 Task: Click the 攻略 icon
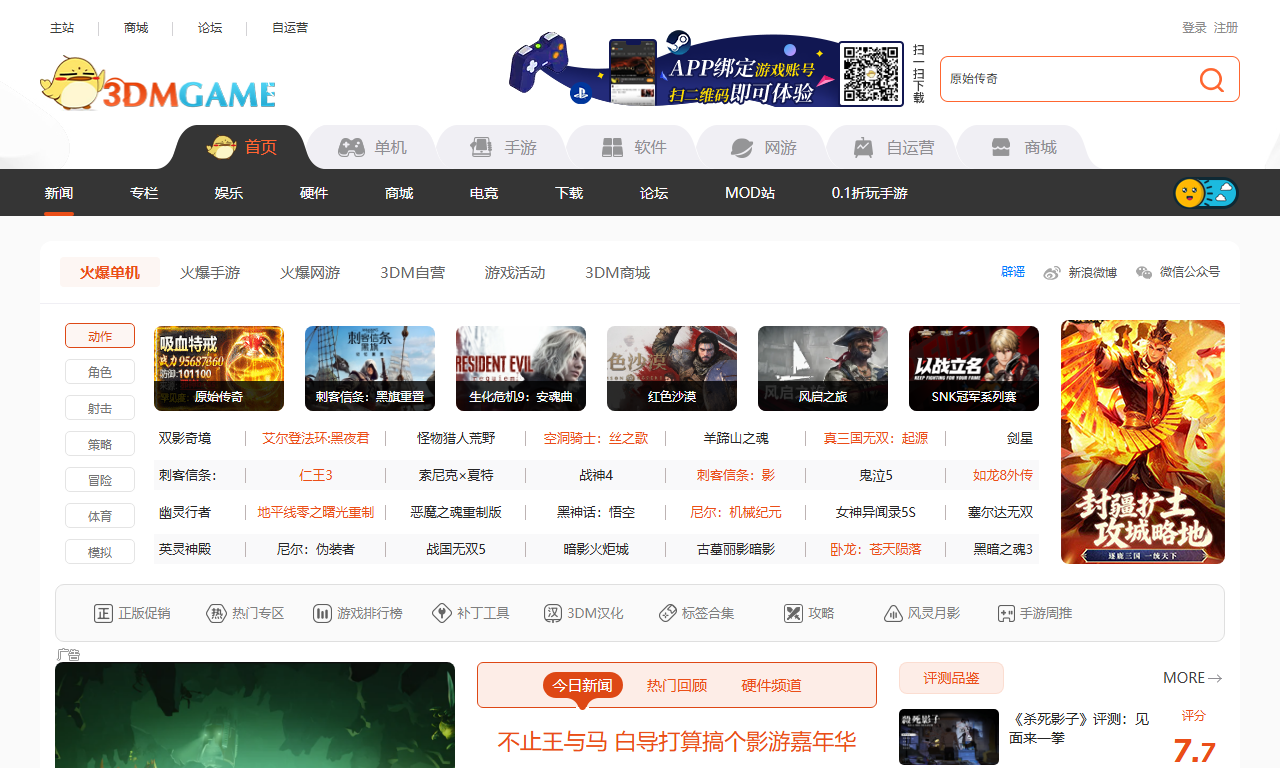(x=794, y=613)
